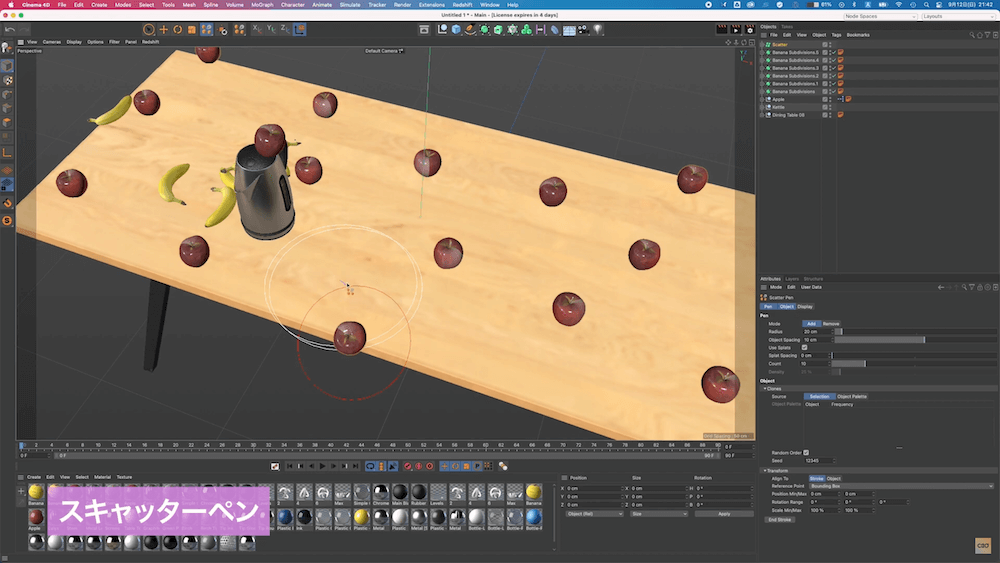The width and height of the screenshot is (1000, 563).
Task: Open the Reference Point Bounding Box dropdown
Action: [900, 486]
